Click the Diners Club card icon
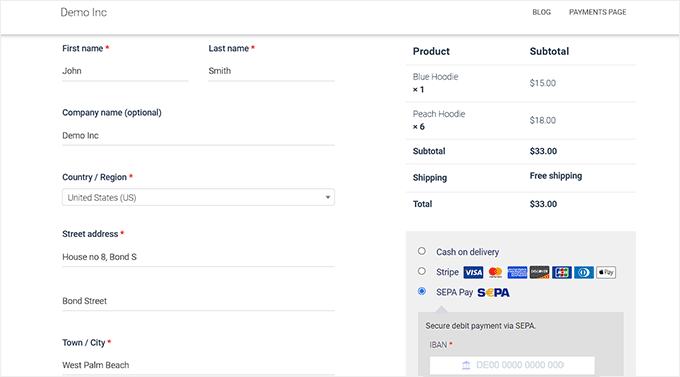Screen dimensions: 680x377 584,272
